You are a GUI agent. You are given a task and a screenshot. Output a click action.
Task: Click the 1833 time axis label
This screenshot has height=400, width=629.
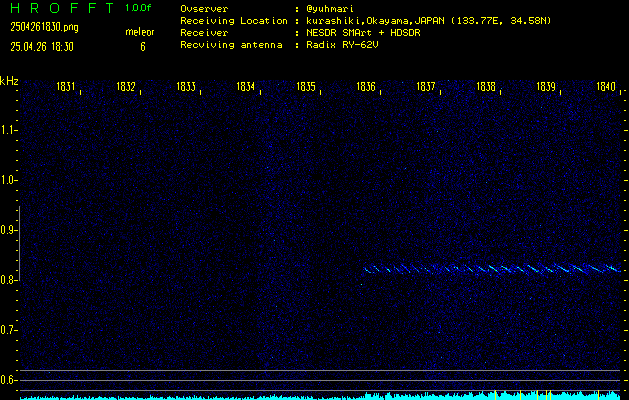(186, 86)
